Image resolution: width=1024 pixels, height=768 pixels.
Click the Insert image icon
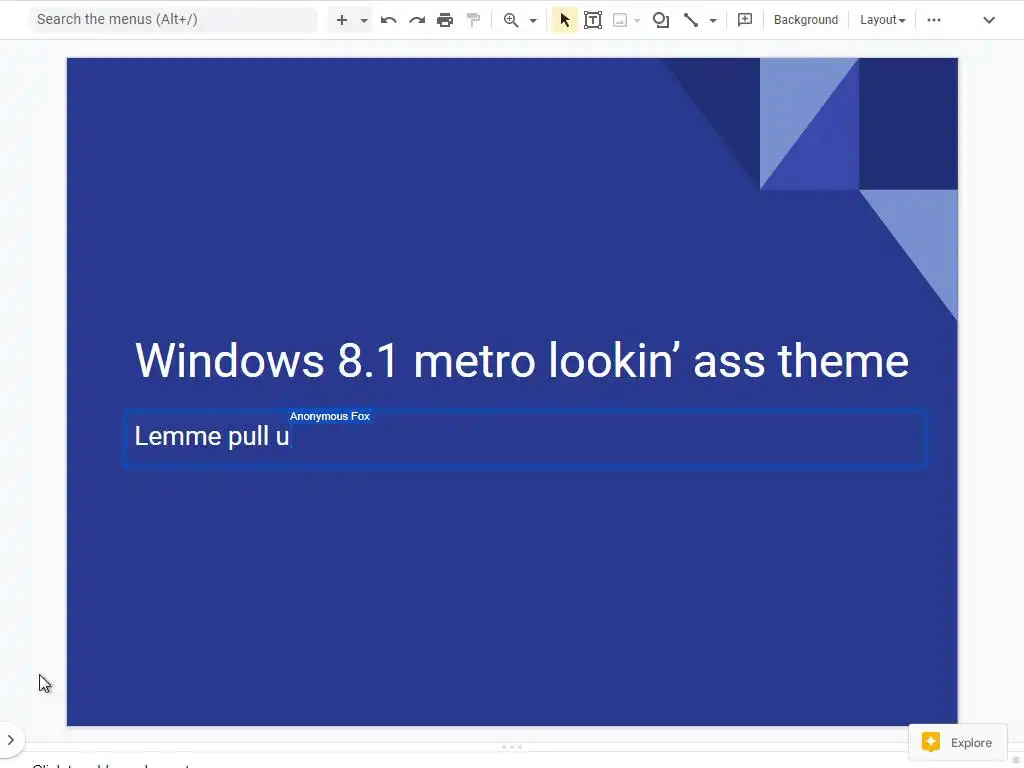pos(620,20)
